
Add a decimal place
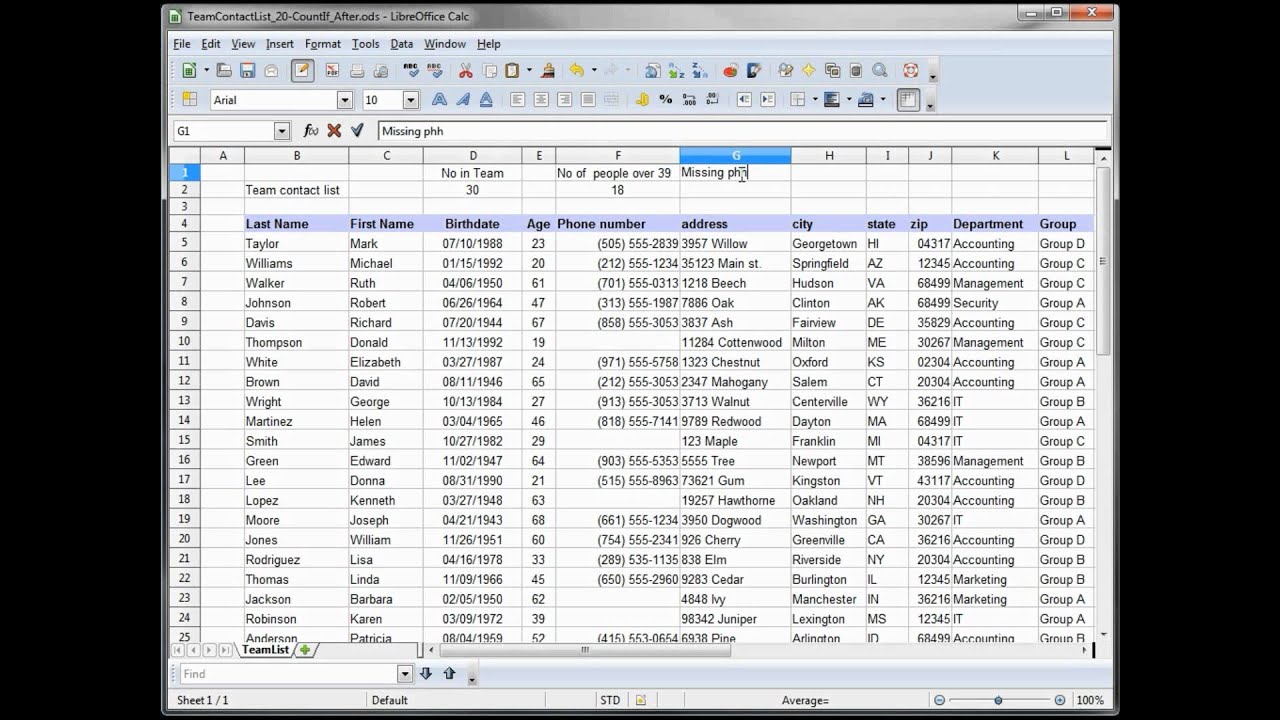[689, 100]
